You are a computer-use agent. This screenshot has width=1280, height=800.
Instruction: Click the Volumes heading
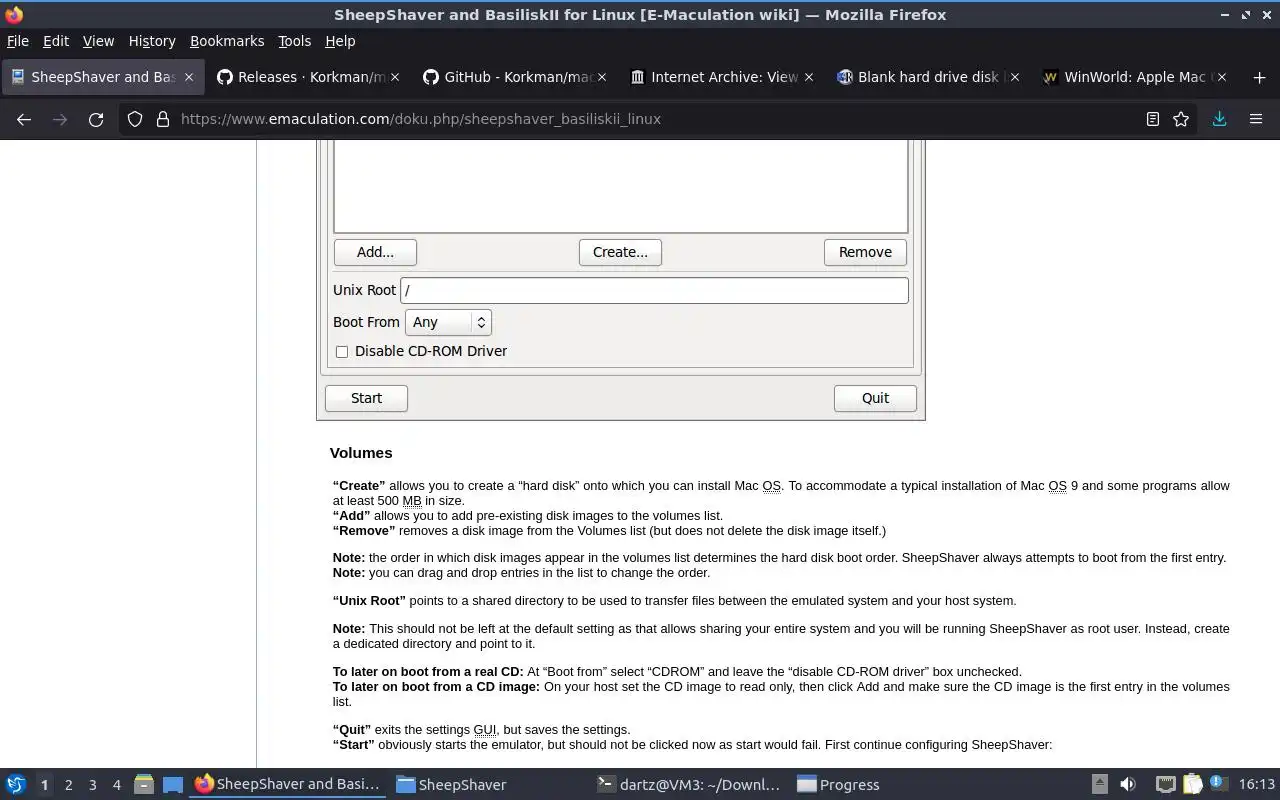[x=361, y=453]
